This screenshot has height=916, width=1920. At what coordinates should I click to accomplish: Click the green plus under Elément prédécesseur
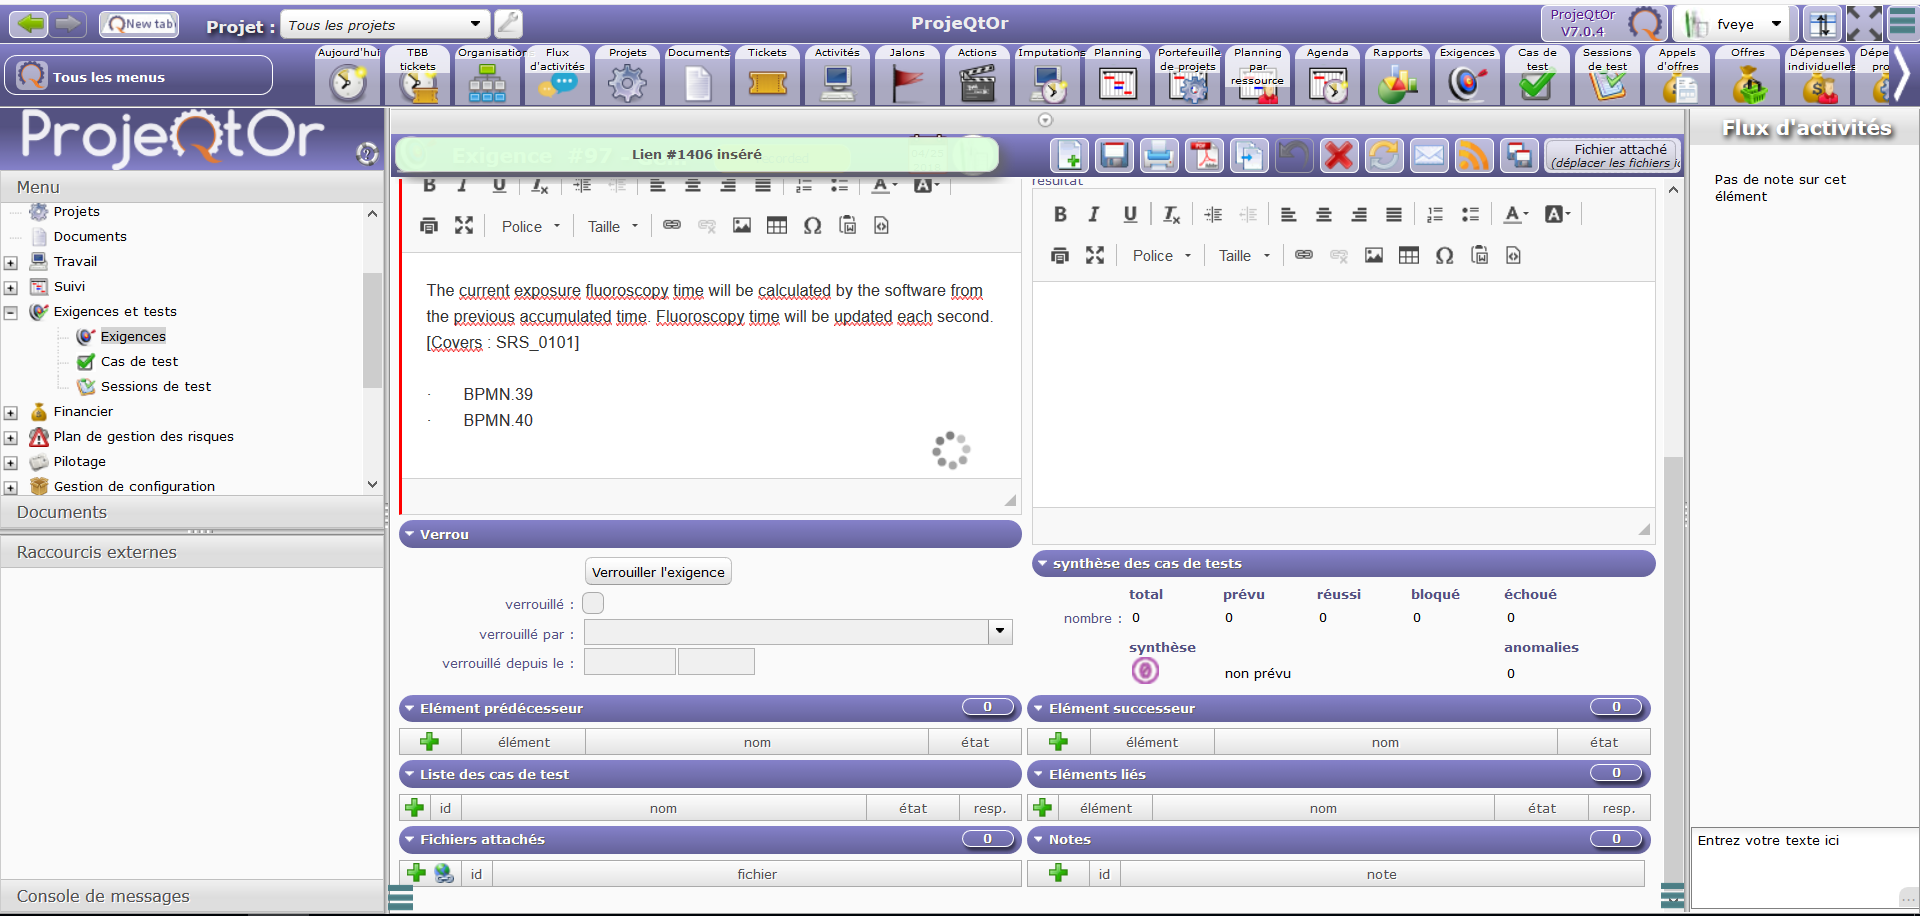pos(430,742)
